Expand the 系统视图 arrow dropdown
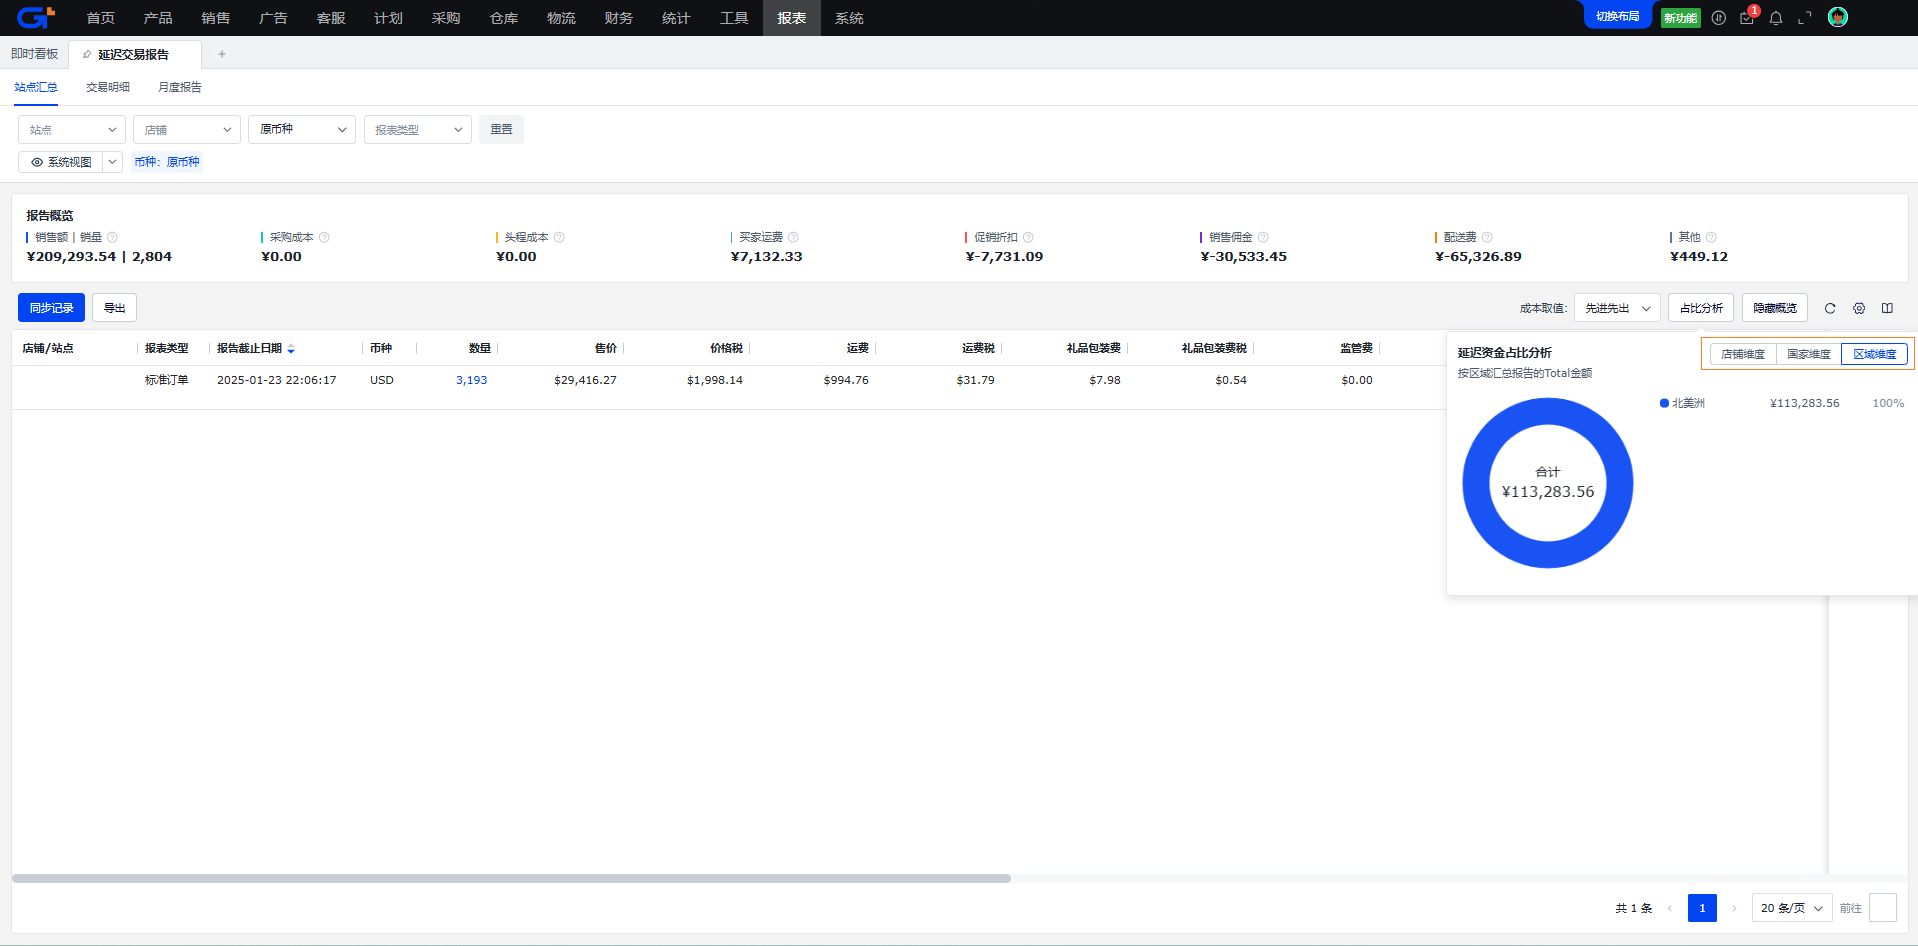 113,162
